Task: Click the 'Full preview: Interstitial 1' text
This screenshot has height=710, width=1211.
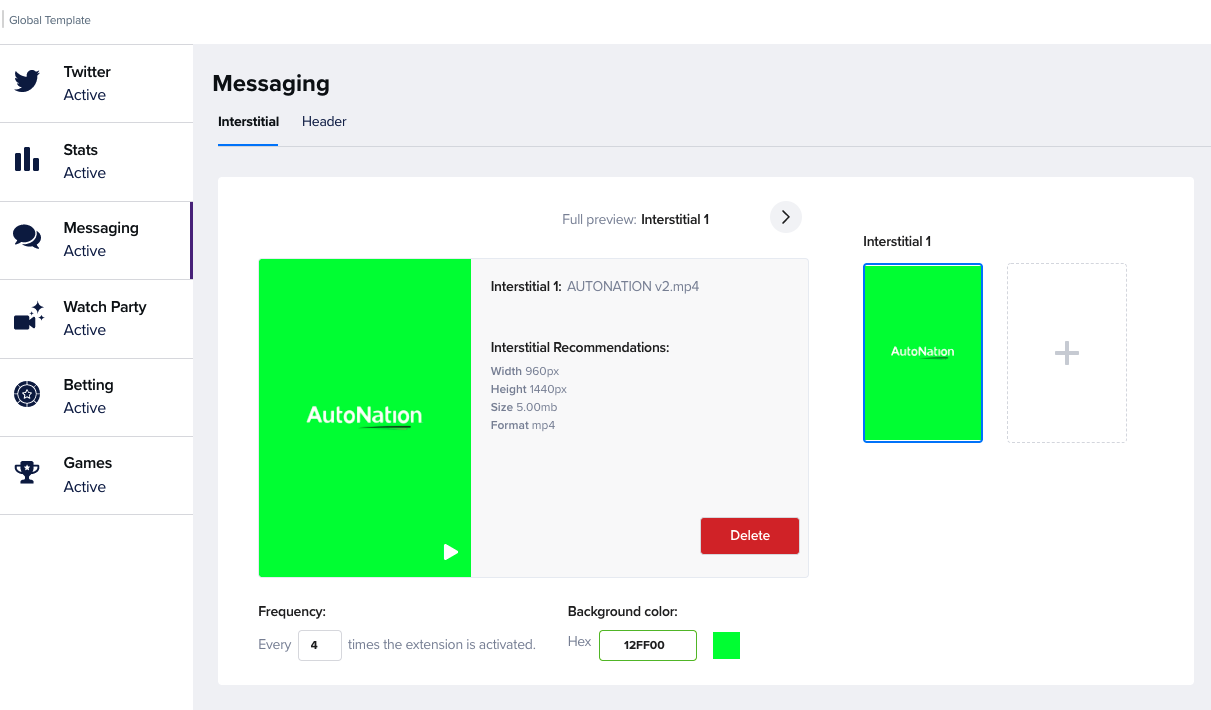Action: [x=636, y=219]
